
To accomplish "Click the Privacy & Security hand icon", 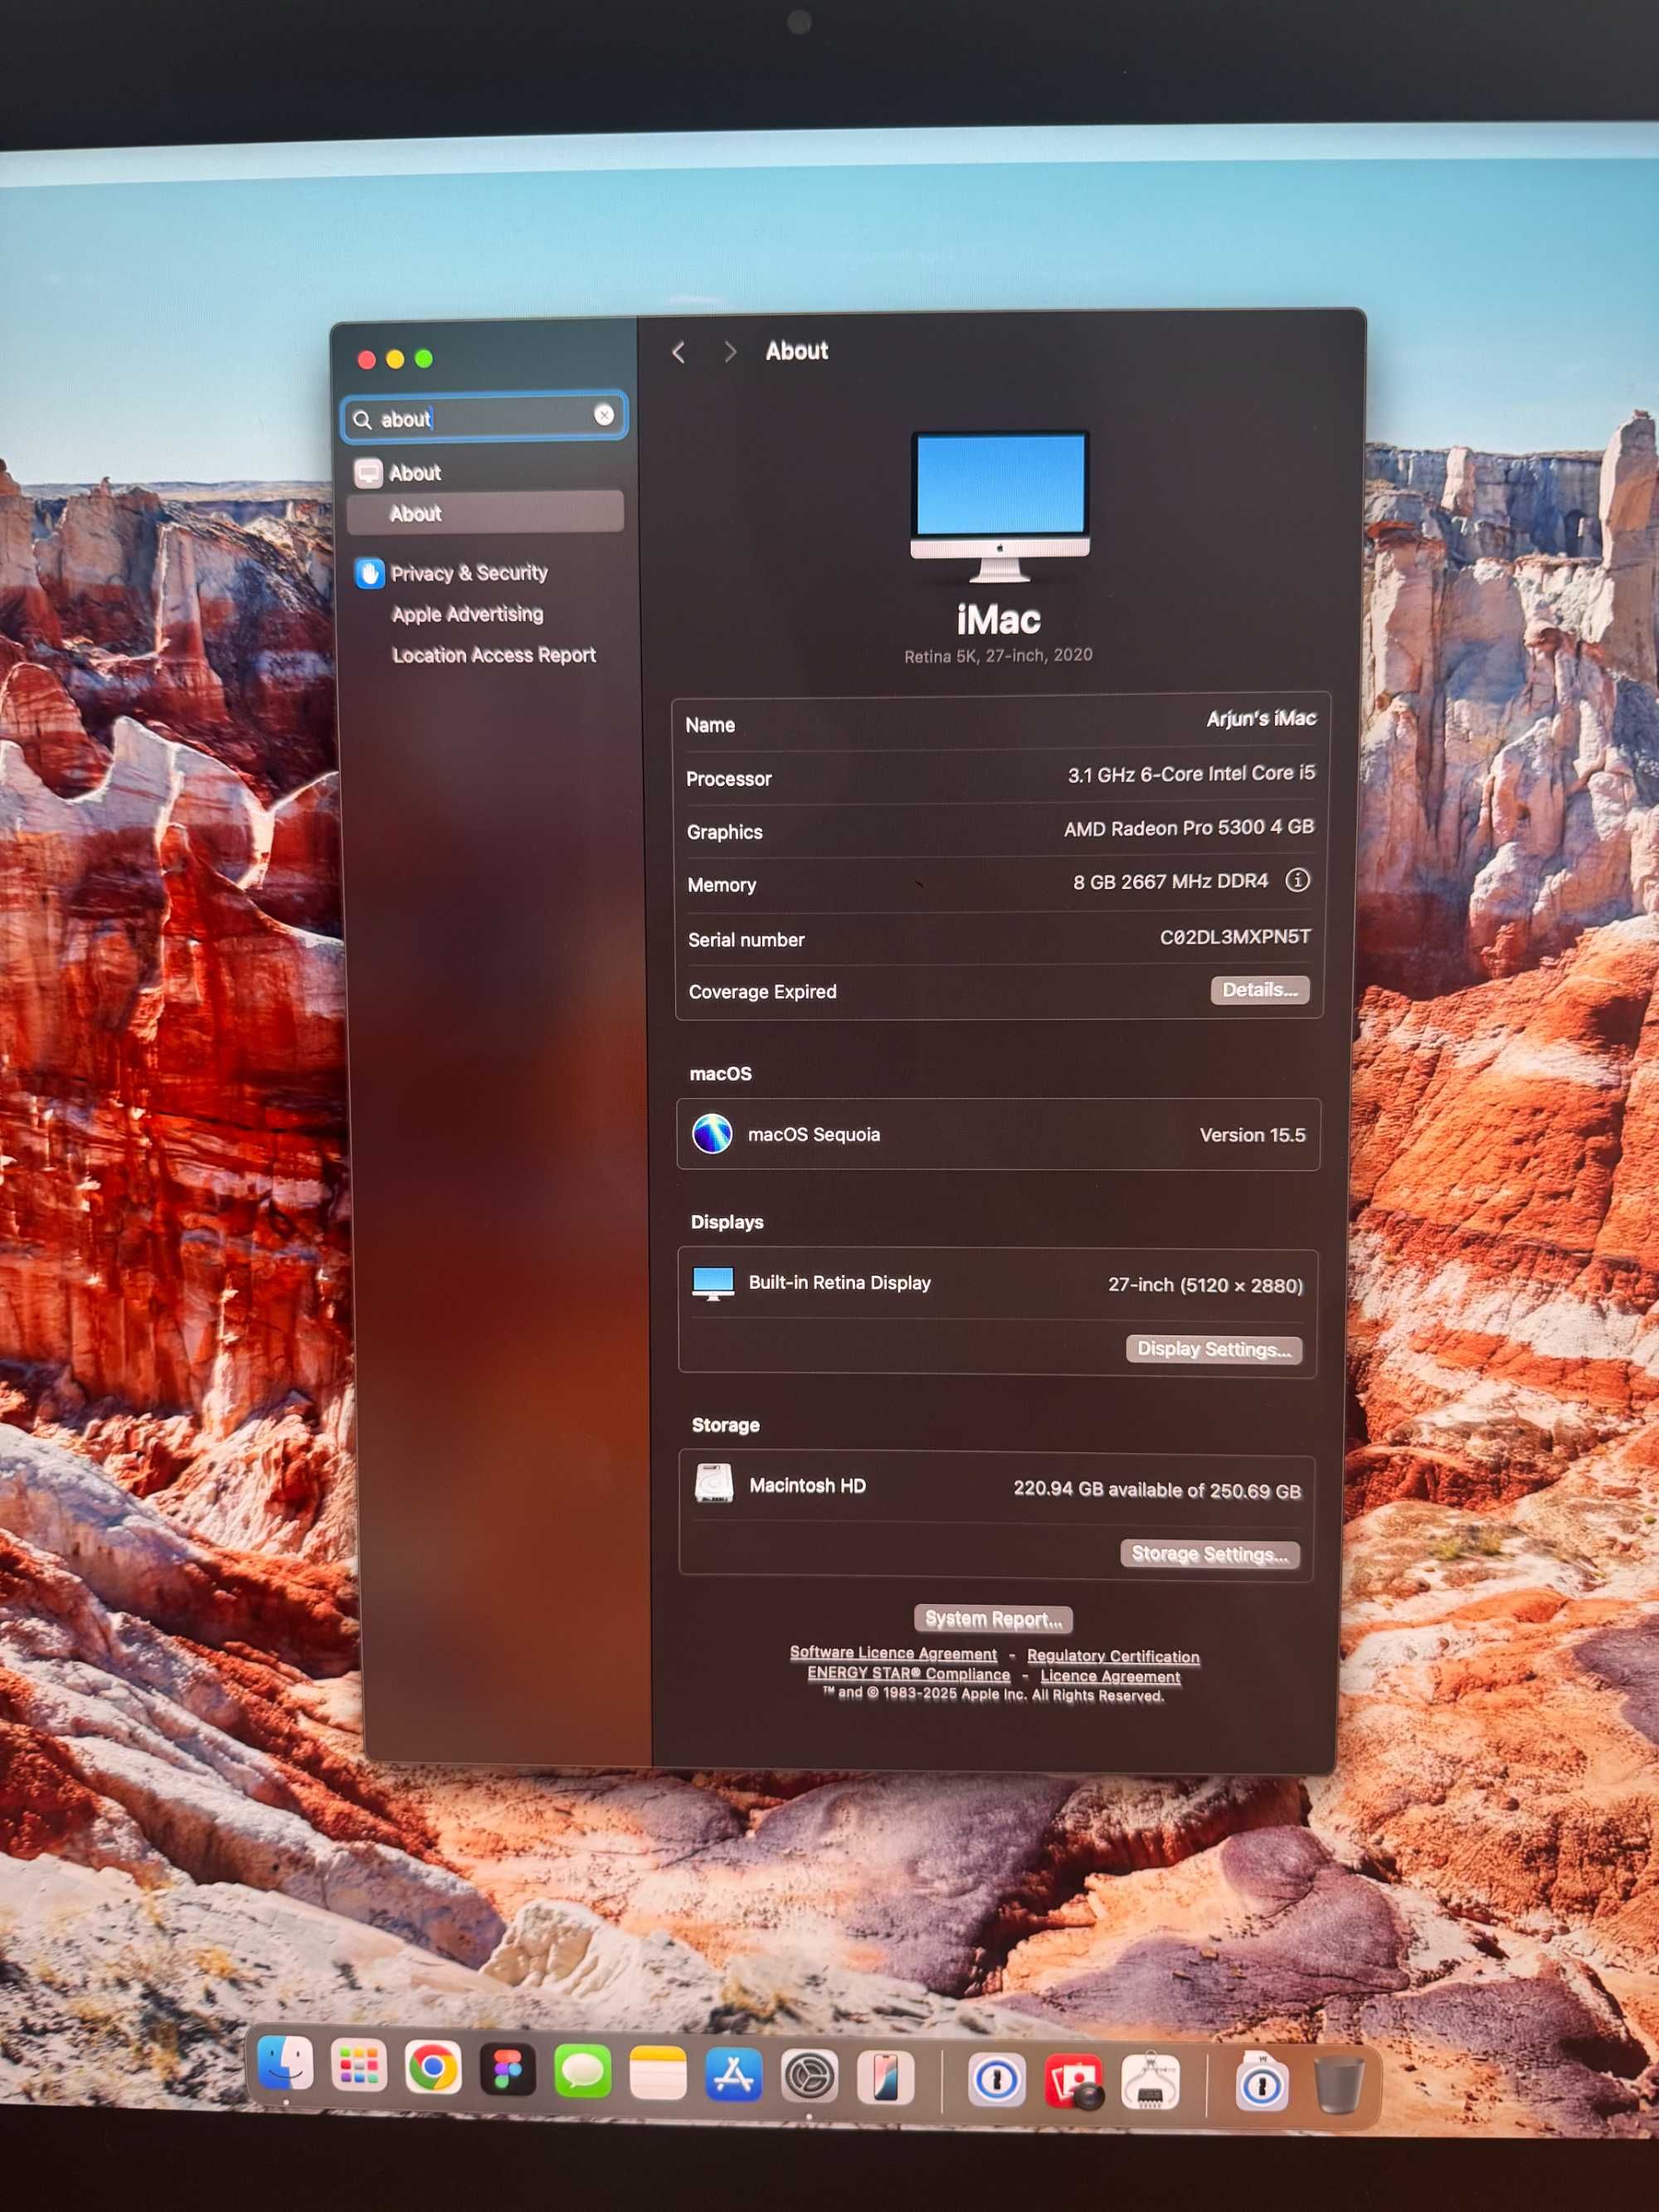I will [x=369, y=574].
